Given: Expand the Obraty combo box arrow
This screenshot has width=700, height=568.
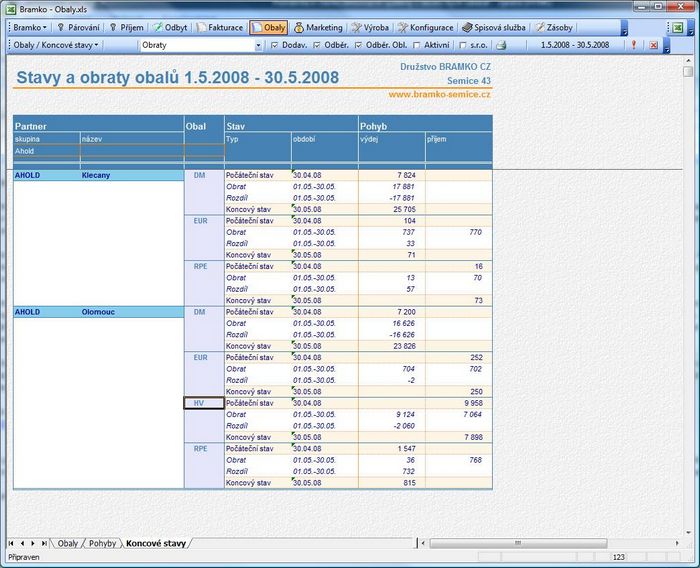Looking at the screenshot, I should 258,46.
